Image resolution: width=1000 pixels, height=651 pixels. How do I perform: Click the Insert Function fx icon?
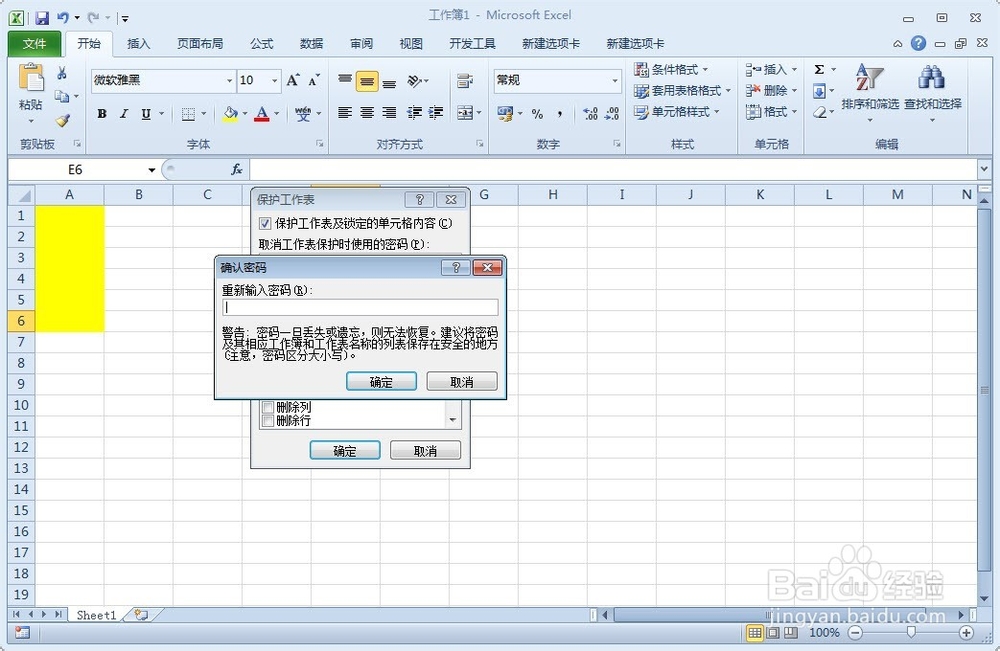click(236, 170)
